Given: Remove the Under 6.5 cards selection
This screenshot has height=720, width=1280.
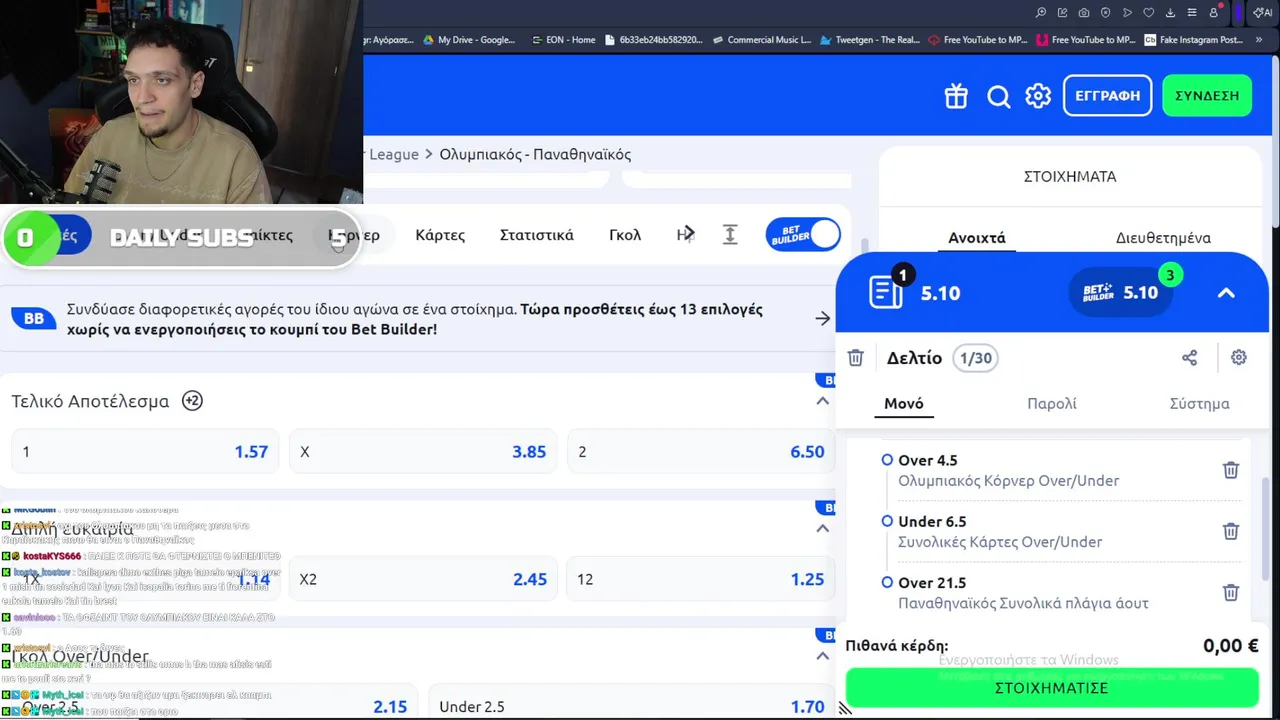Looking at the screenshot, I should [x=1231, y=531].
